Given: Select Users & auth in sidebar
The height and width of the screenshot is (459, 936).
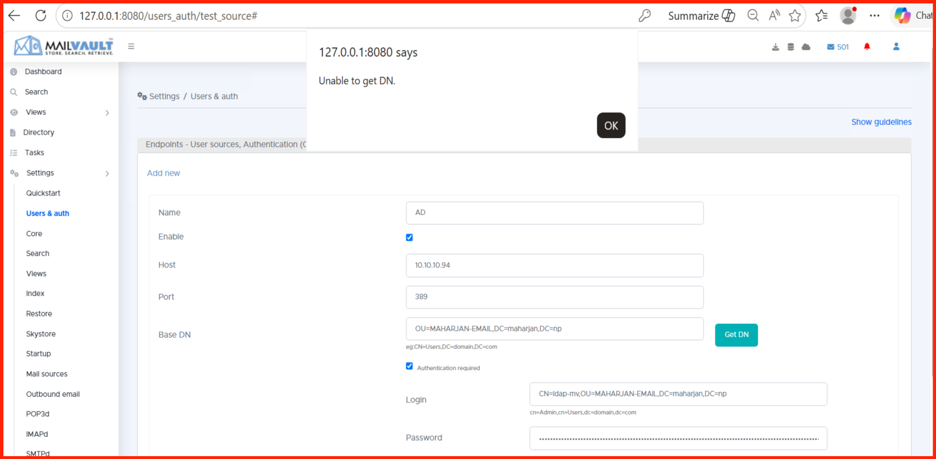Looking at the screenshot, I should pyautogui.click(x=48, y=214).
